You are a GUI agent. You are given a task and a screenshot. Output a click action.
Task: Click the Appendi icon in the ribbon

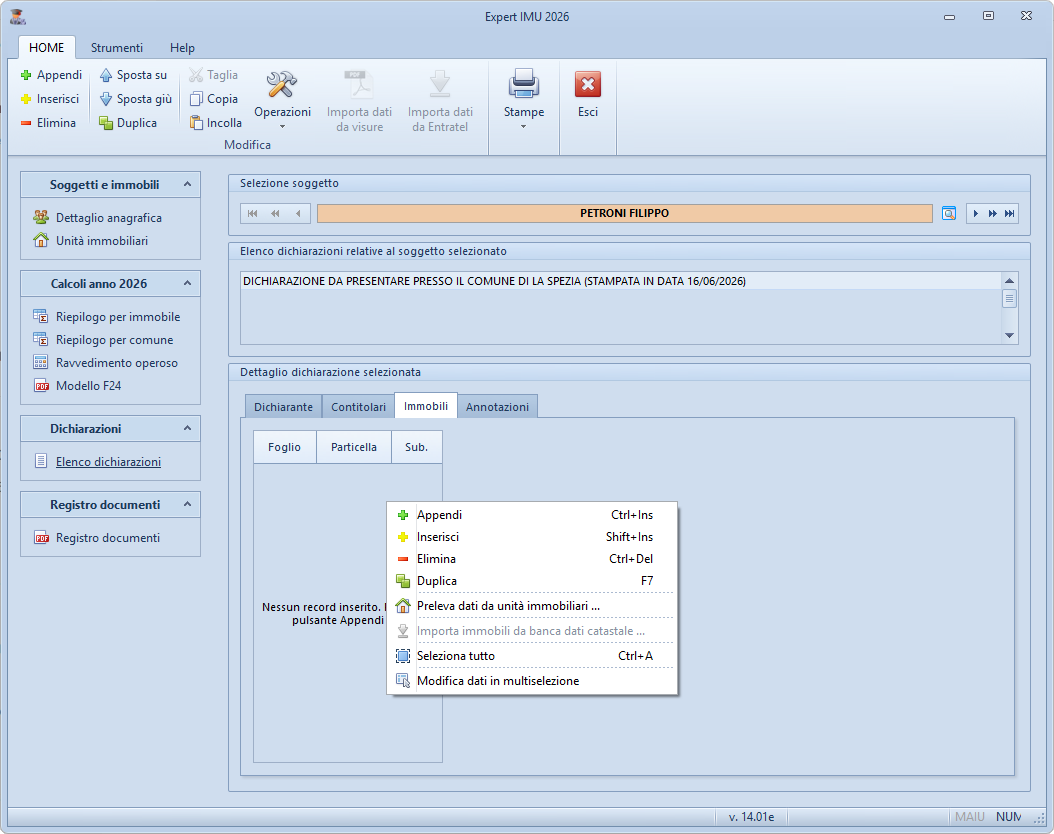26,75
